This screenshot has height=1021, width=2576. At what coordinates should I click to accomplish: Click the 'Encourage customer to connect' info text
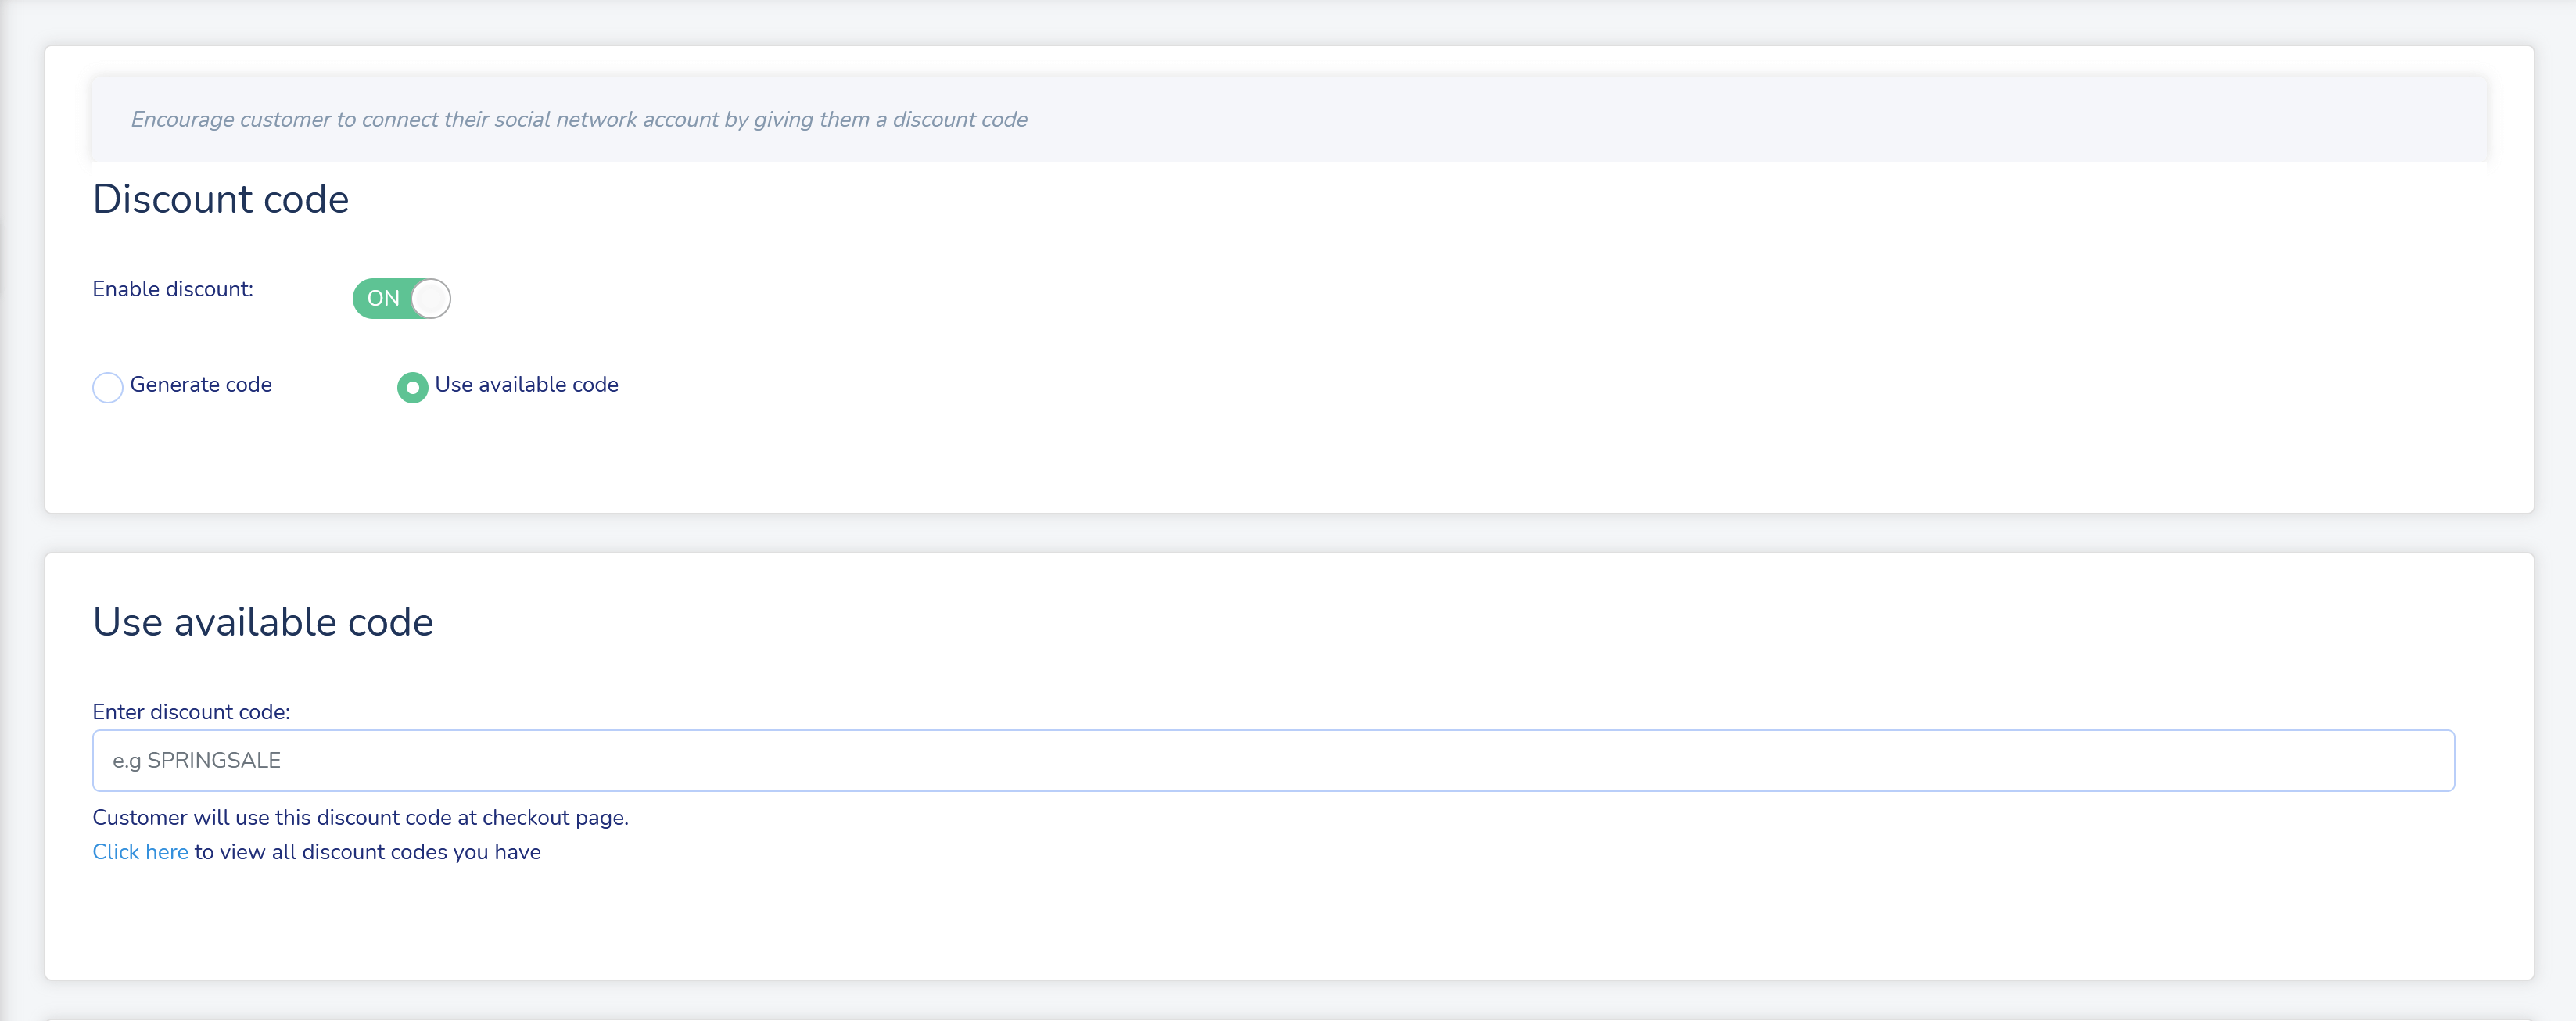tap(579, 119)
